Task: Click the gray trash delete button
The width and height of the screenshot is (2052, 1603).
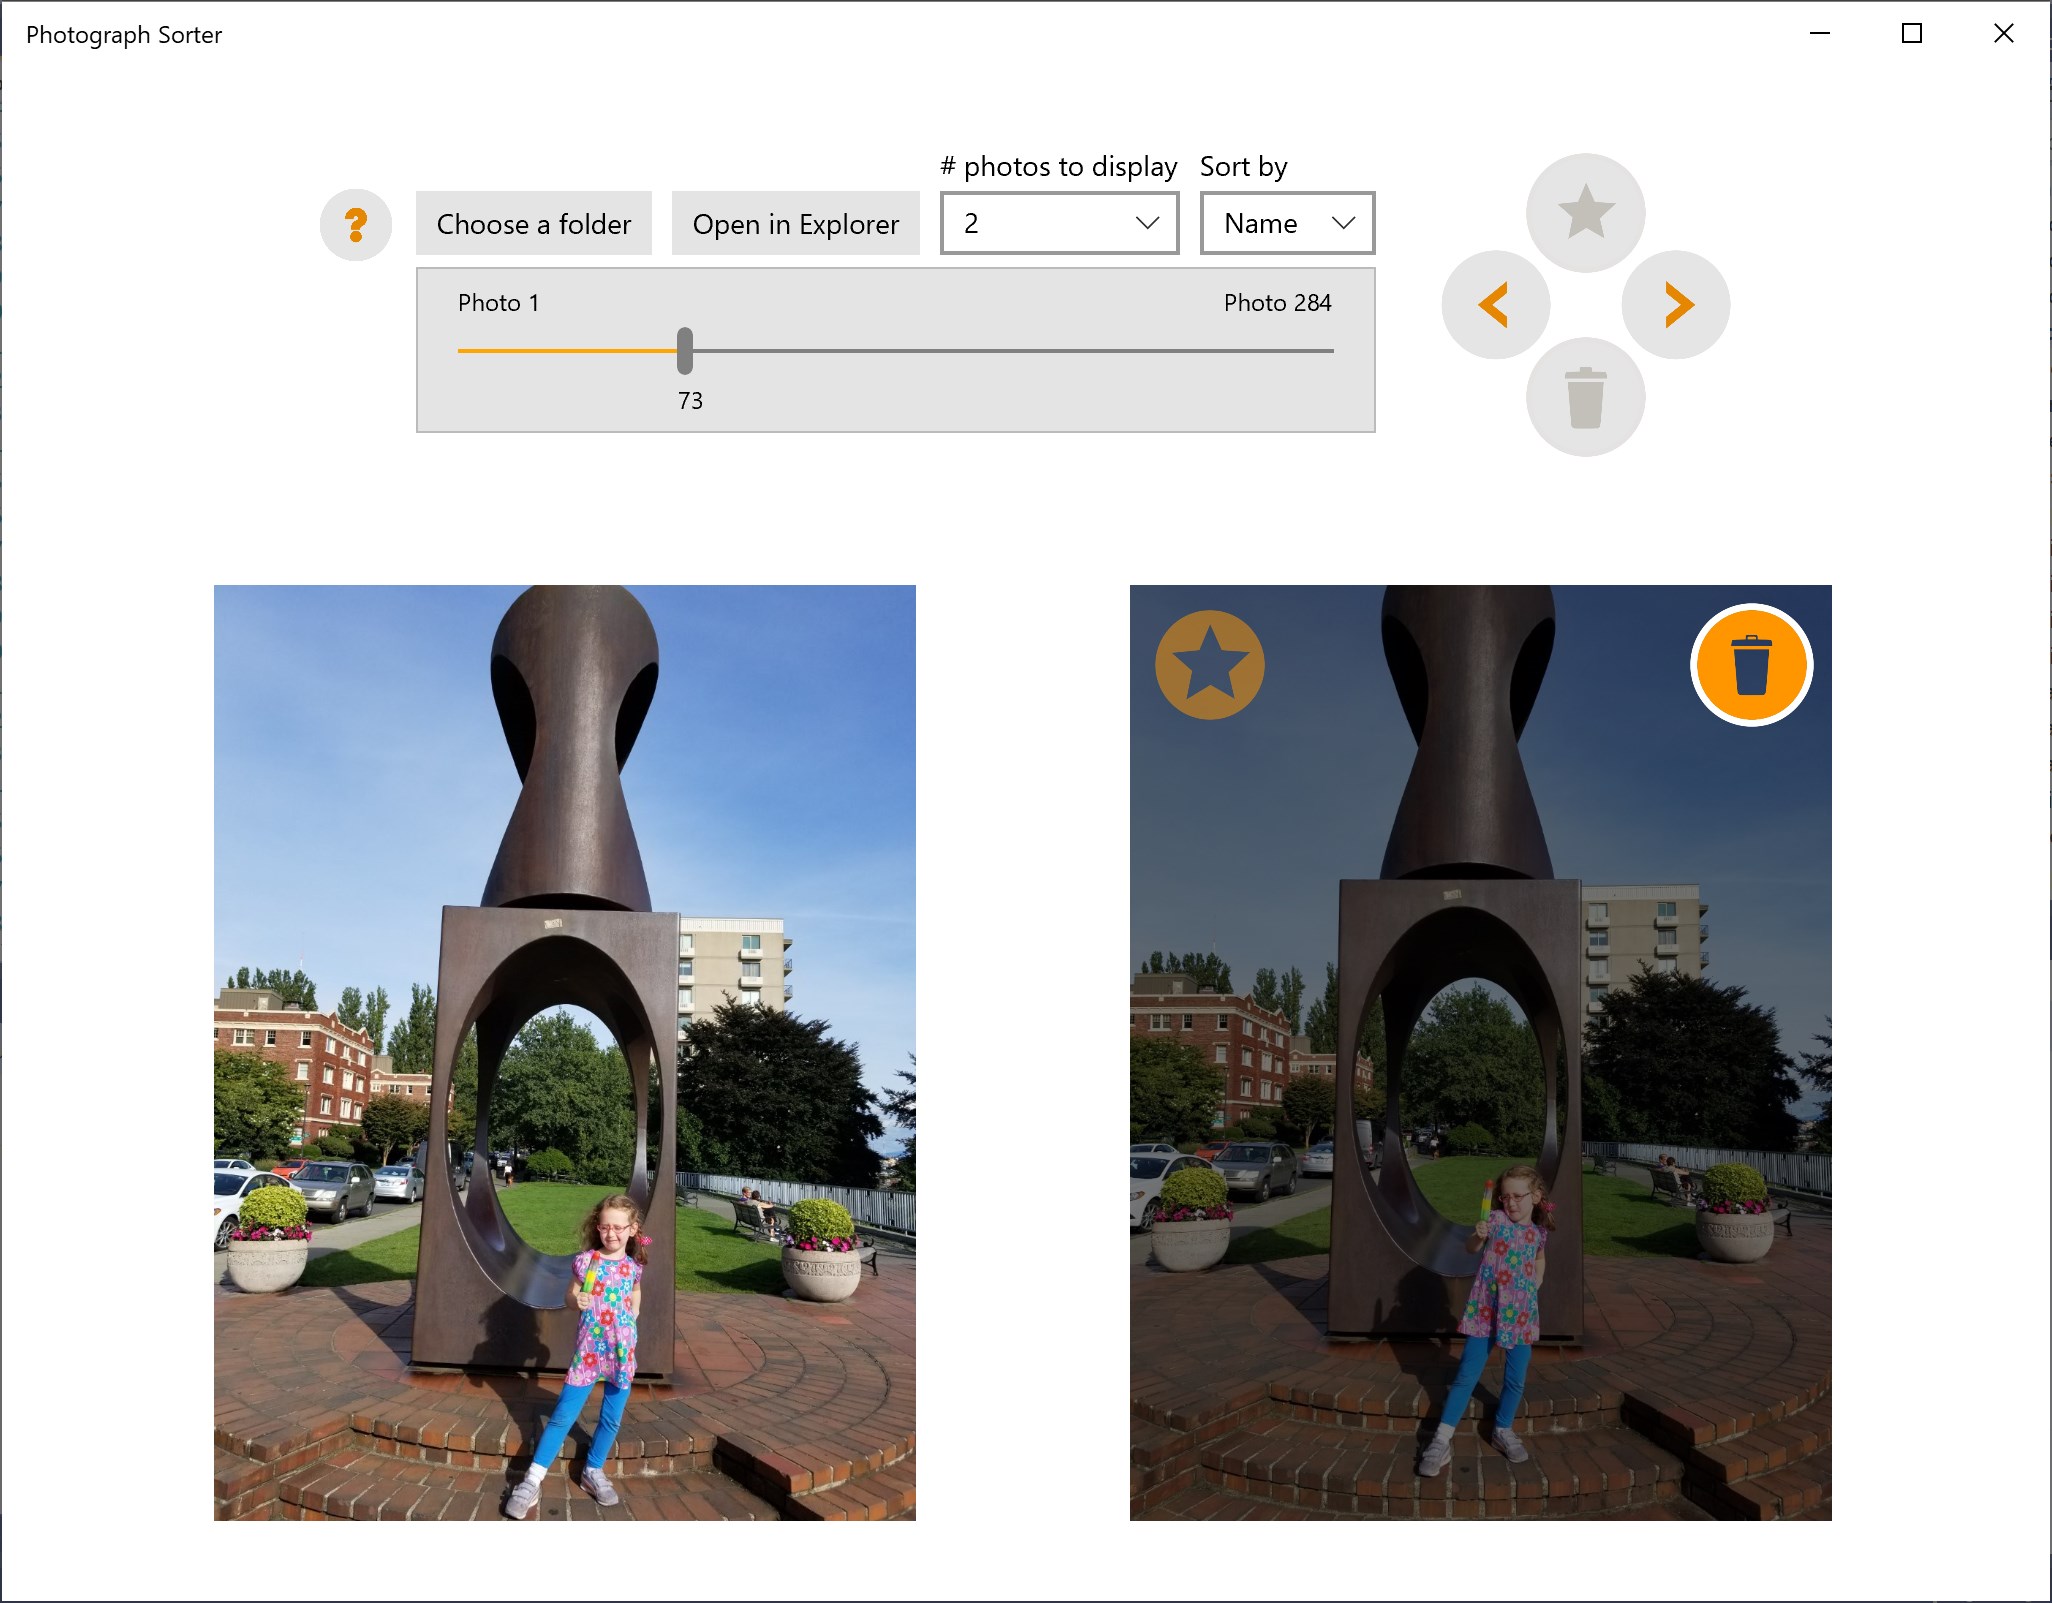Action: (1586, 397)
